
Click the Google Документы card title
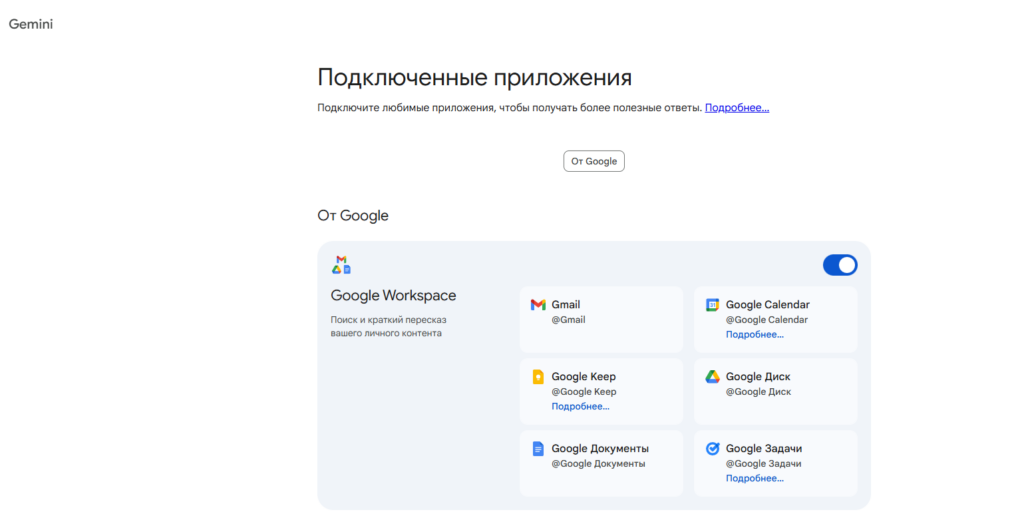coord(600,448)
